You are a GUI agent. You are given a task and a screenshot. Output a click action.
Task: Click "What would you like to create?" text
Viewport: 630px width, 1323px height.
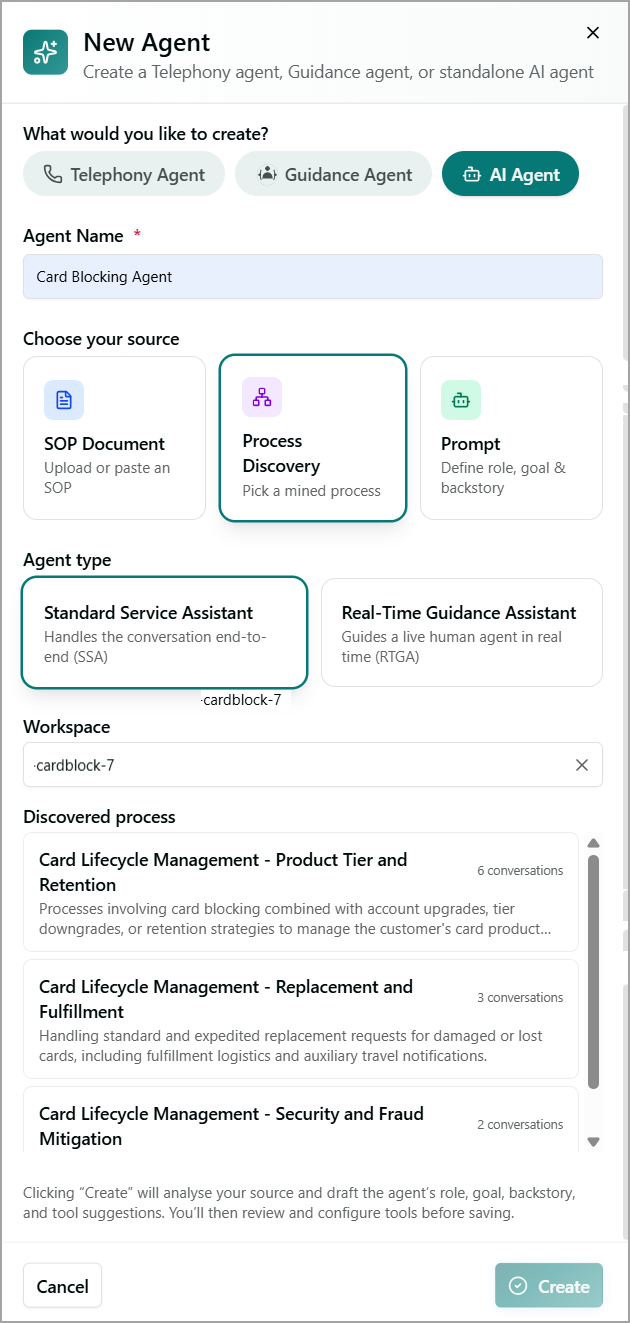[146, 133]
